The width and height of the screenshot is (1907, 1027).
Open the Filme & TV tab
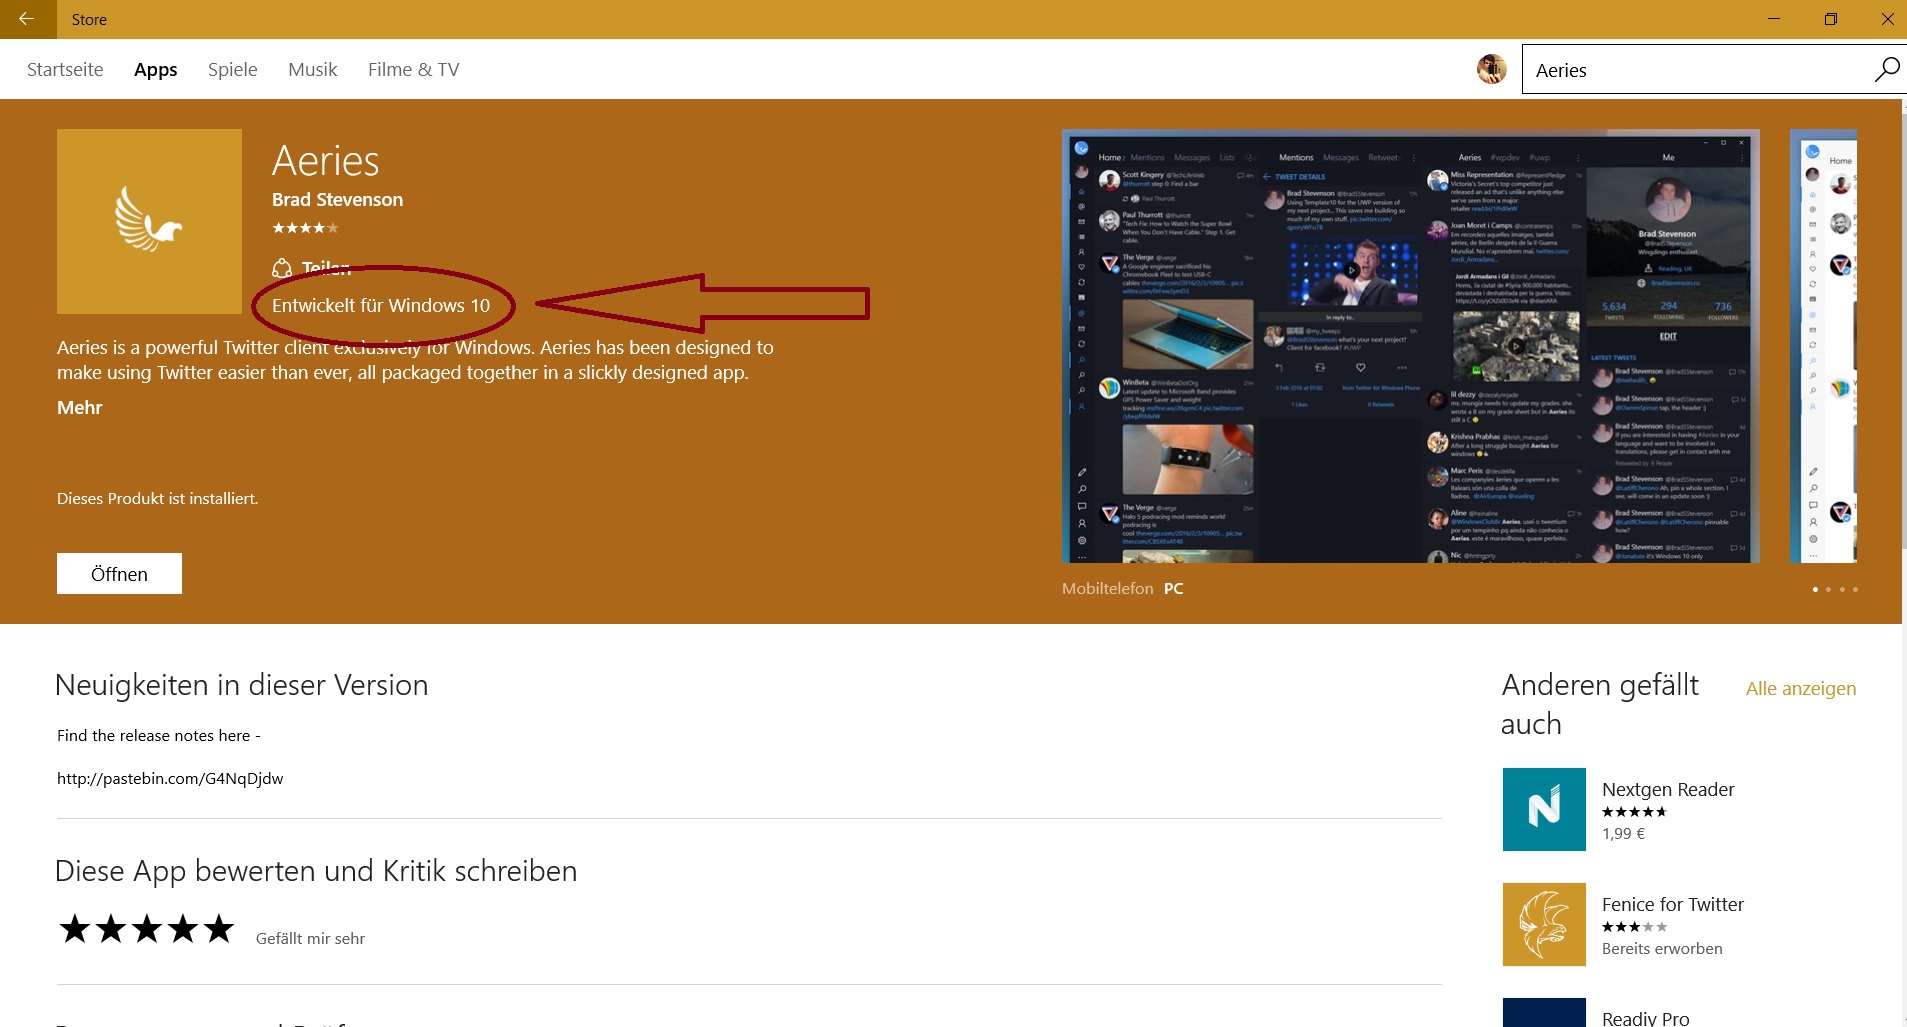pos(414,70)
